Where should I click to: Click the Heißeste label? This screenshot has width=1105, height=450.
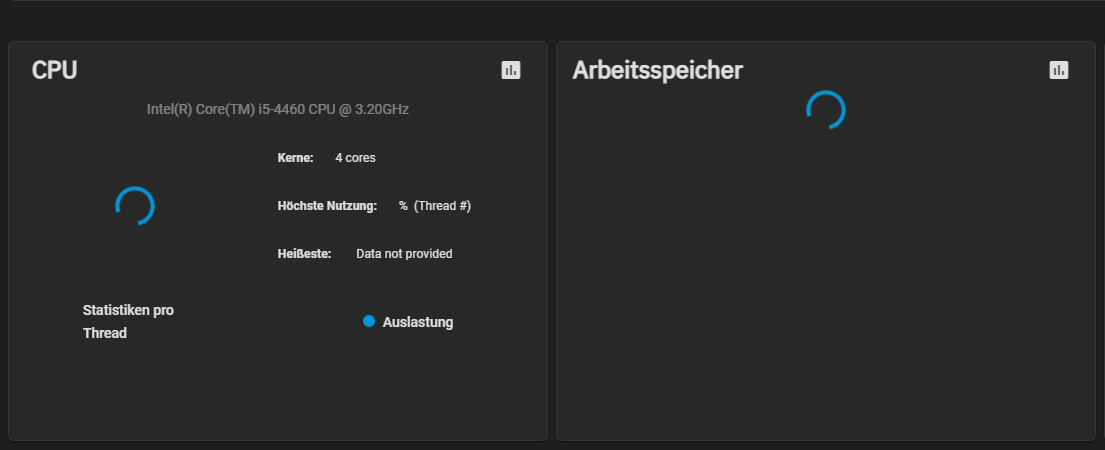(x=304, y=254)
